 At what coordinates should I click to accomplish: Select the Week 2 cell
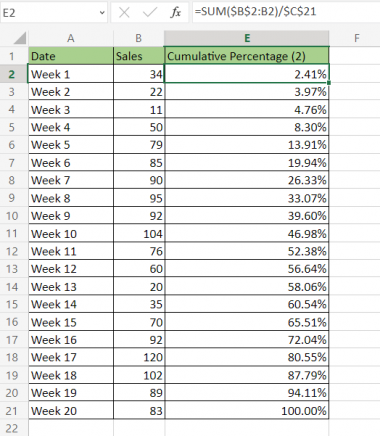[71, 91]
